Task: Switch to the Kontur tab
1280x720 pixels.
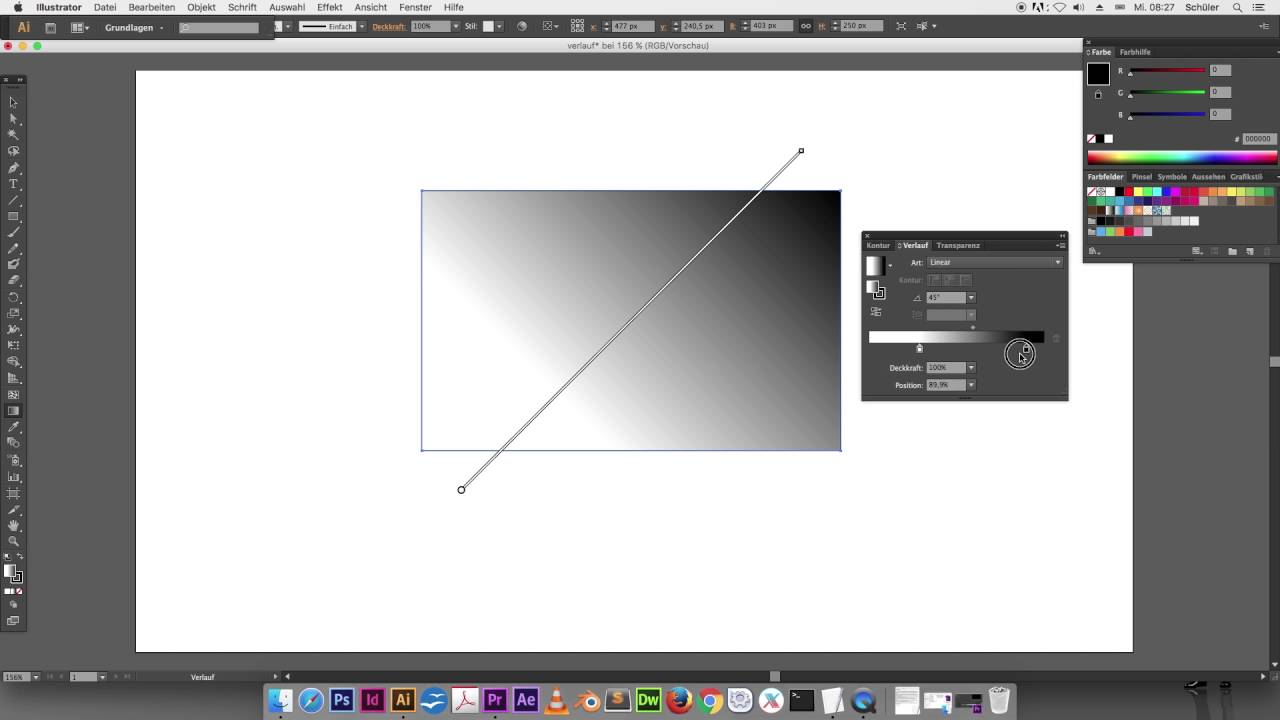Action: click(878, 245)
